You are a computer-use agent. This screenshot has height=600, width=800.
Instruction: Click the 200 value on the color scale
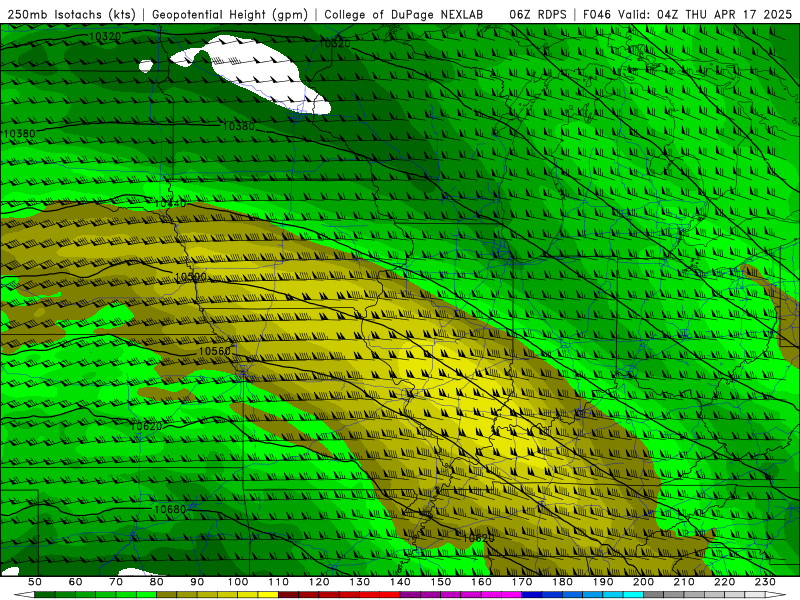(643, 582)
